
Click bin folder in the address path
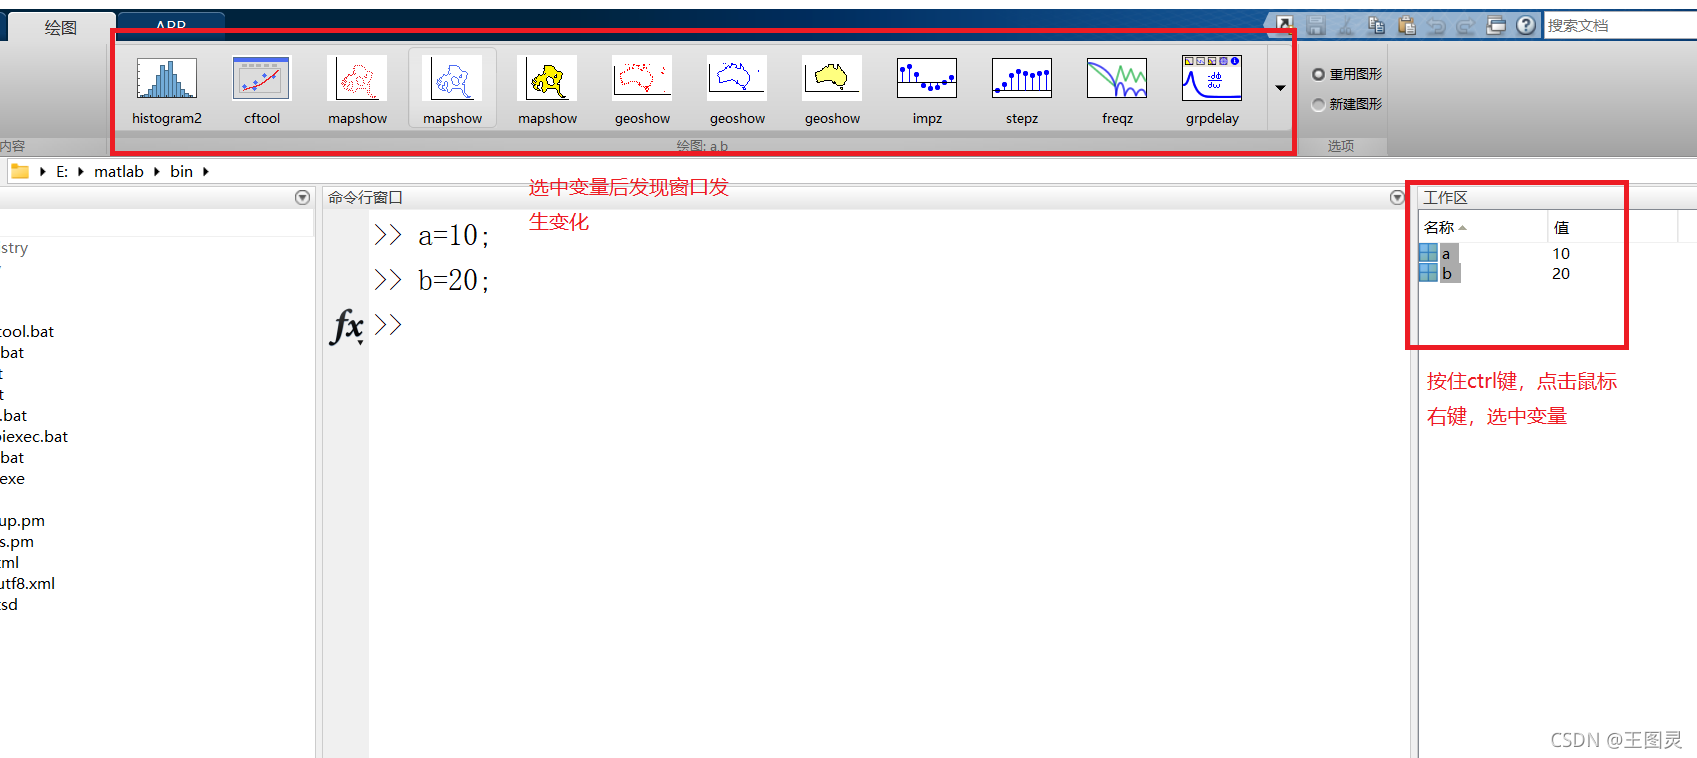point(181,172)
